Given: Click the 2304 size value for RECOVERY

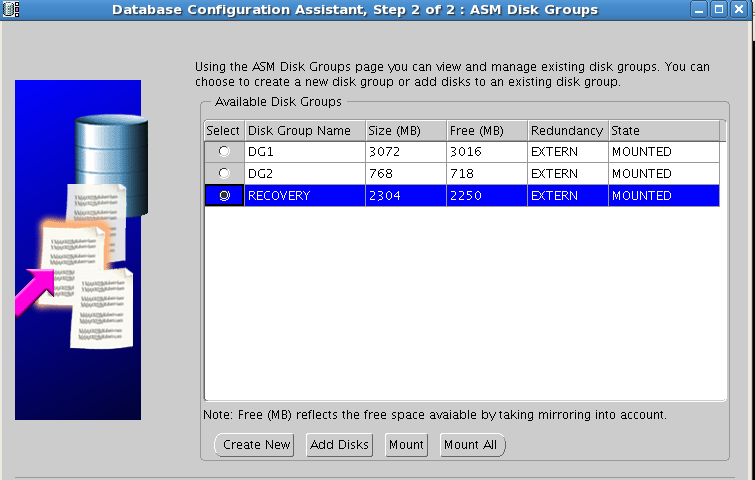Looking at the screenshot, I should 406,195.
